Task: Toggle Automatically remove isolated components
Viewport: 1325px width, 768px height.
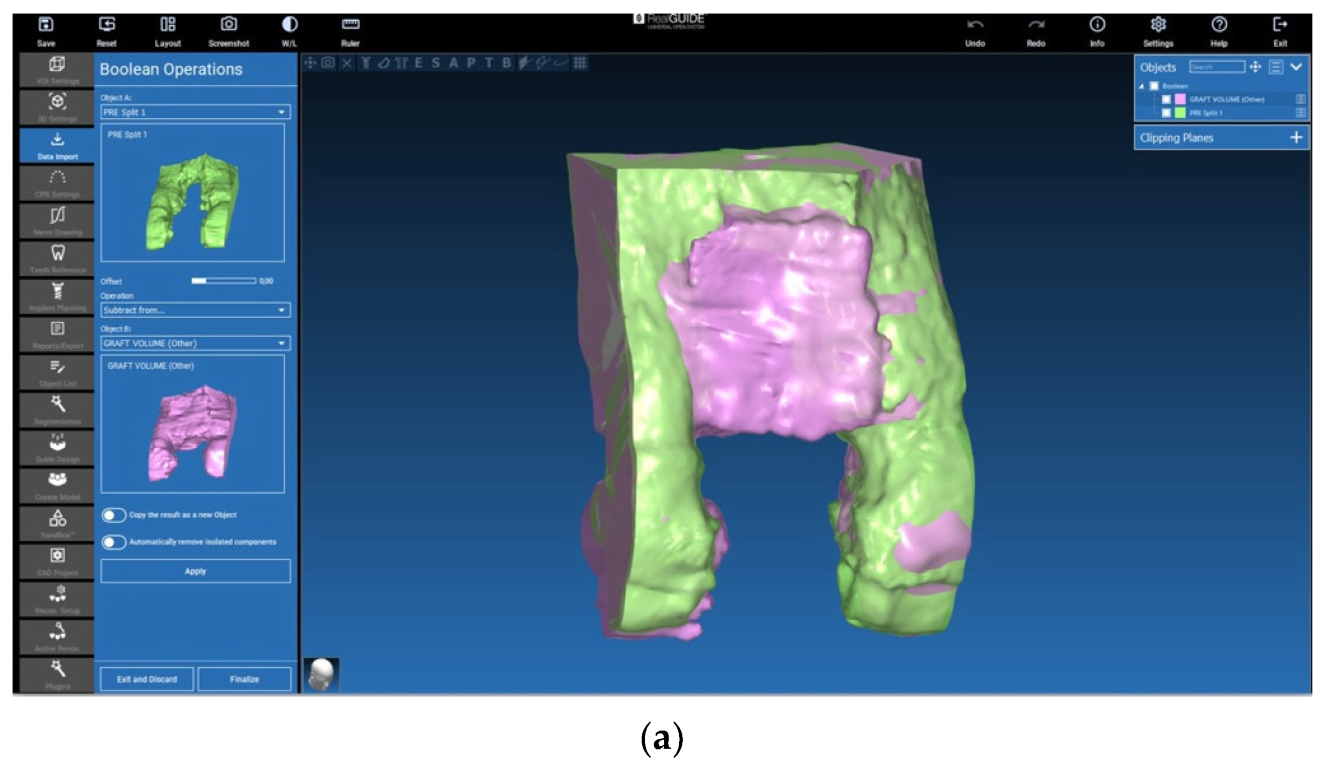Action: coord(114,542)
